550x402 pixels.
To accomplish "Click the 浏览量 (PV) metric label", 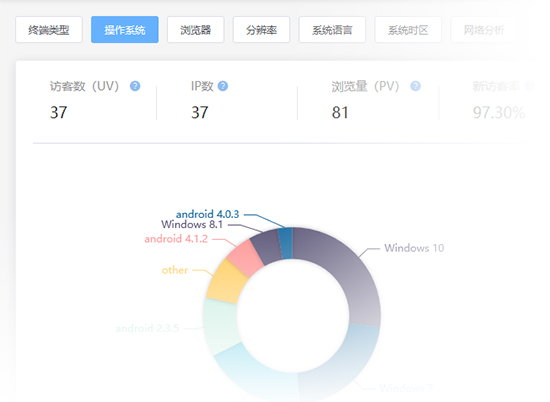I will pos(365,86).
